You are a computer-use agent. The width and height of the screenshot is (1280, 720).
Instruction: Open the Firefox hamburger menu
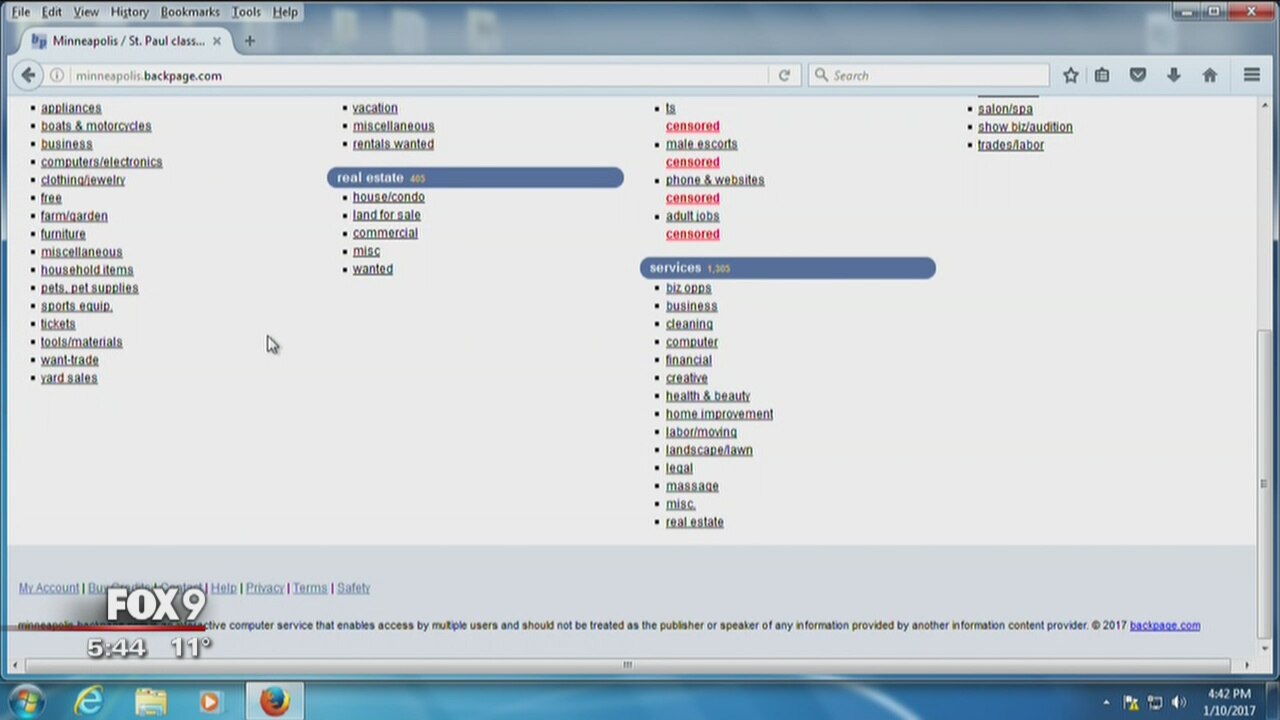pyautogui.click(x=1251, y=75)
